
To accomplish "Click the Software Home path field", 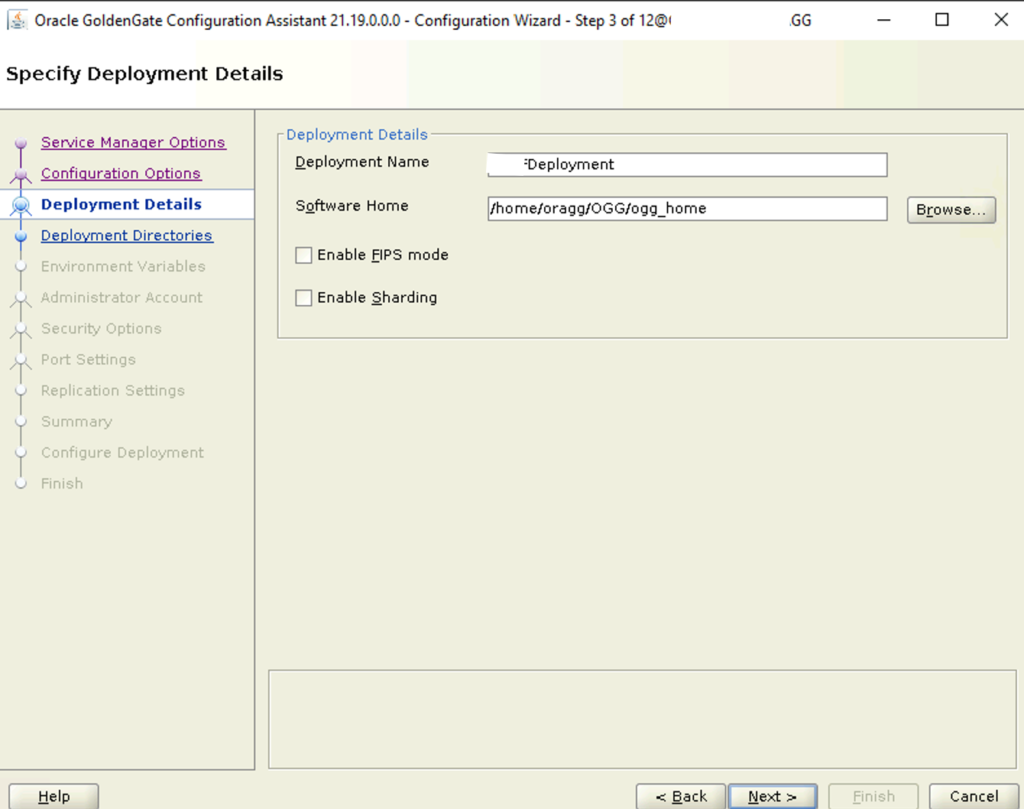I will pos(687,209).
